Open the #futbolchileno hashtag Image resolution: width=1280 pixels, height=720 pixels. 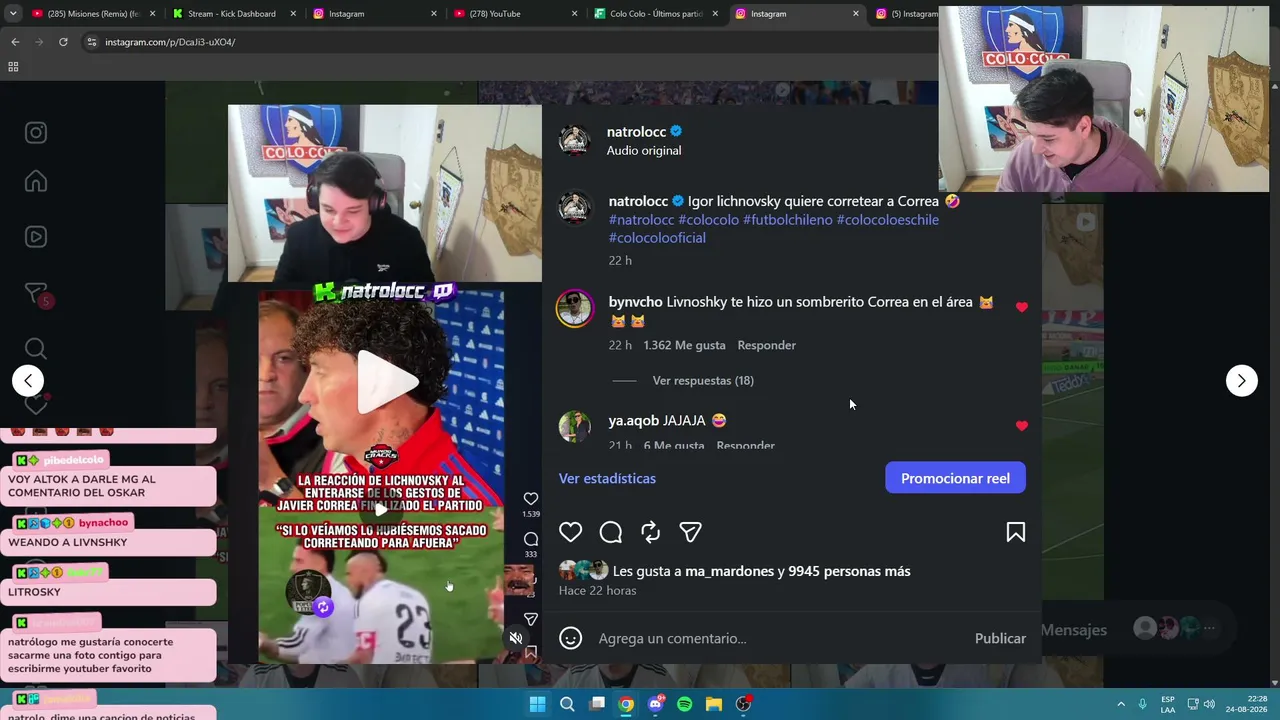(788, 220)
